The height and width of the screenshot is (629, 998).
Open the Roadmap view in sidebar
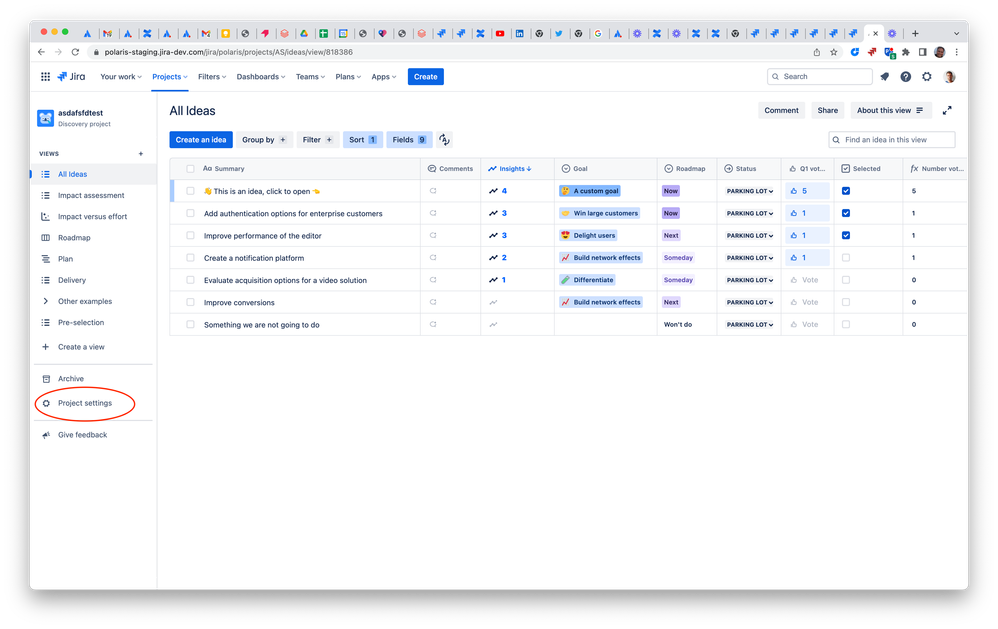[x=74, y=237]
